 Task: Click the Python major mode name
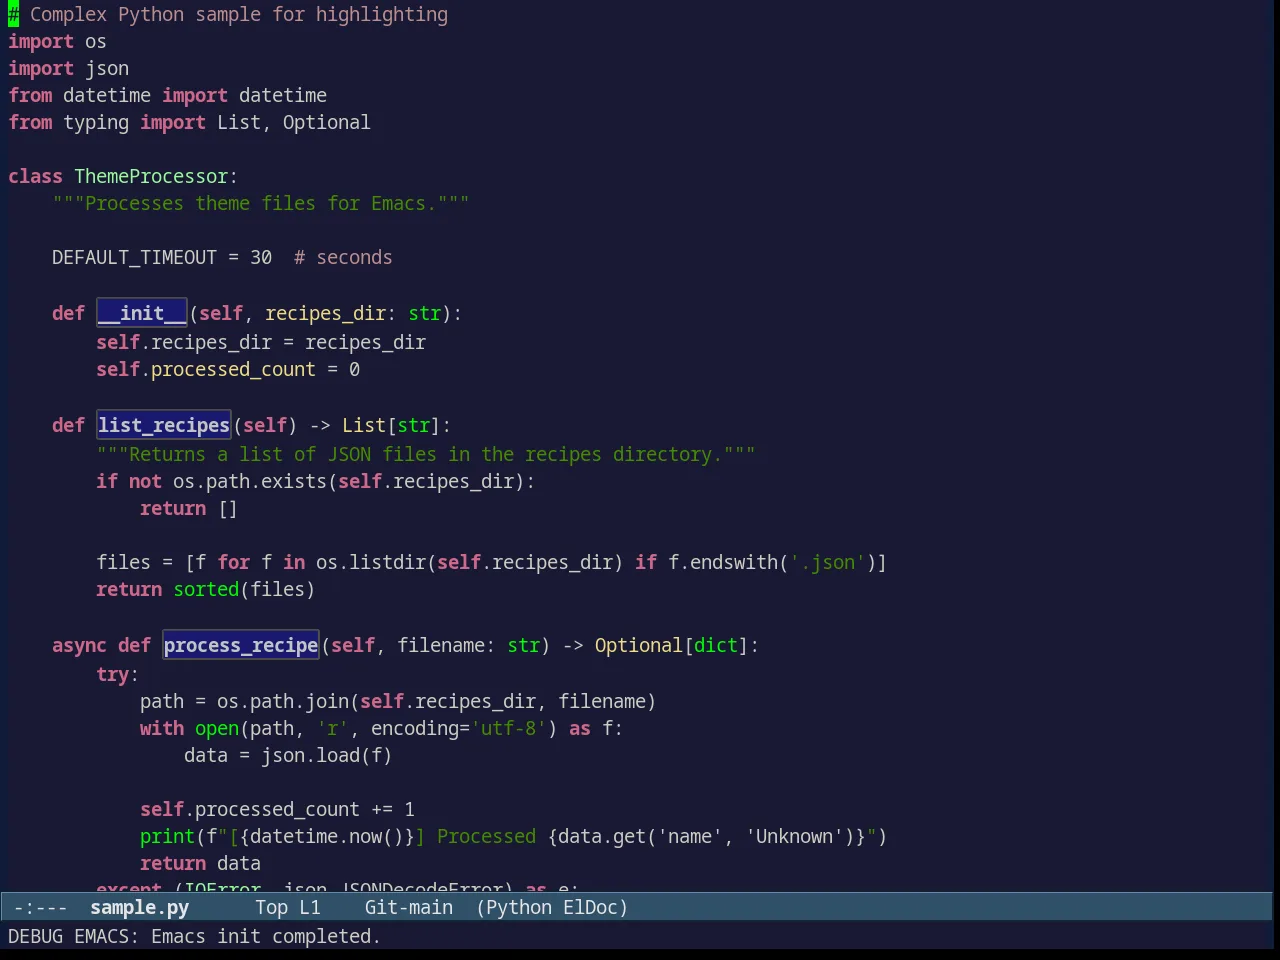click(x=518, y=907)
